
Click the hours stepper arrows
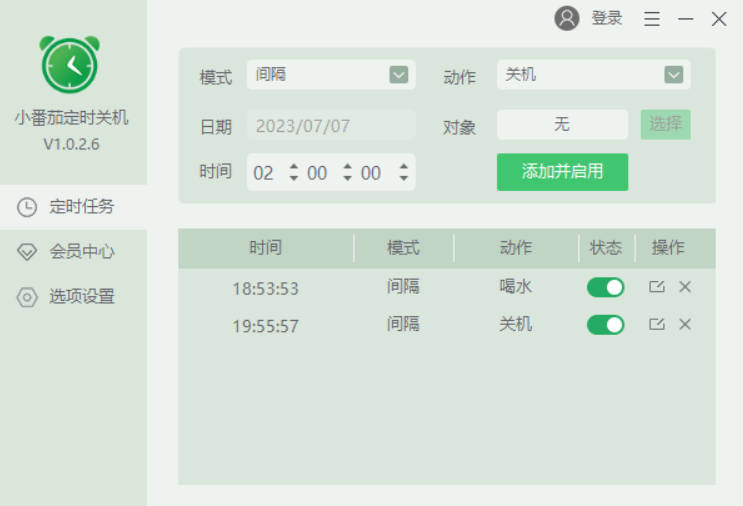(x=294, y=172)
